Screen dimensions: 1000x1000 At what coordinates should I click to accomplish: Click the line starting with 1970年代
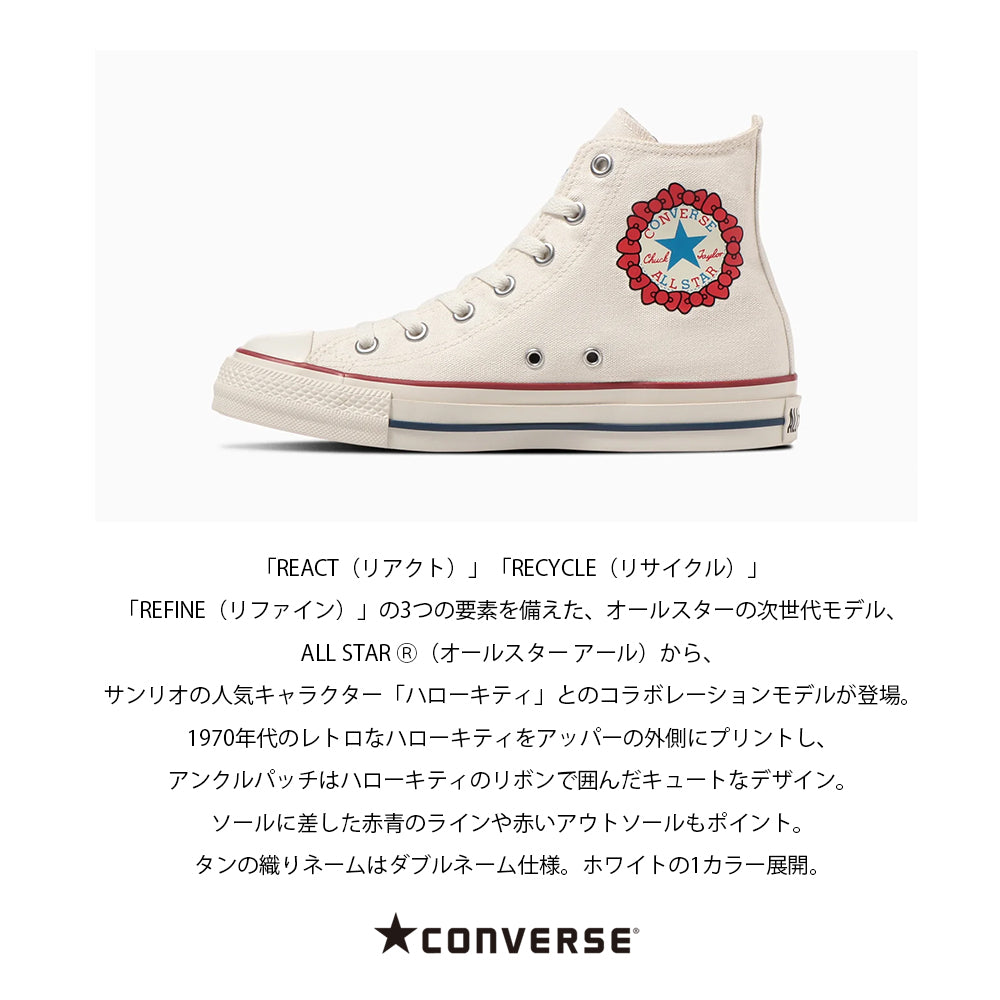coord(506,738)
